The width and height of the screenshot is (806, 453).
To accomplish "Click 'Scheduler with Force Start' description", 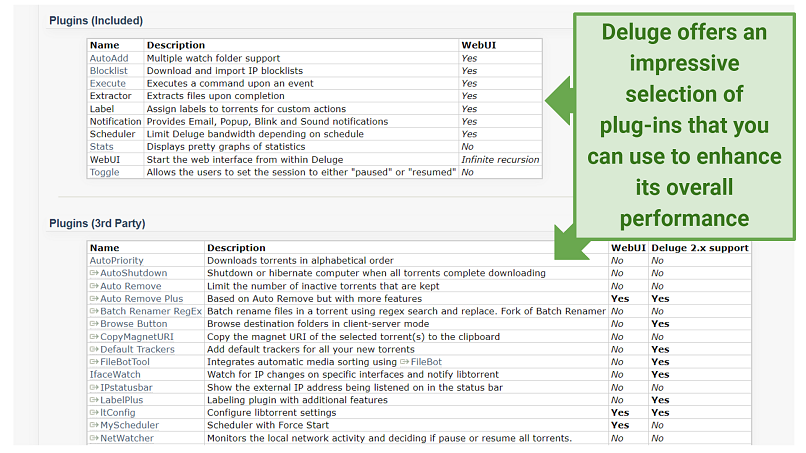I will click(268, 425).
